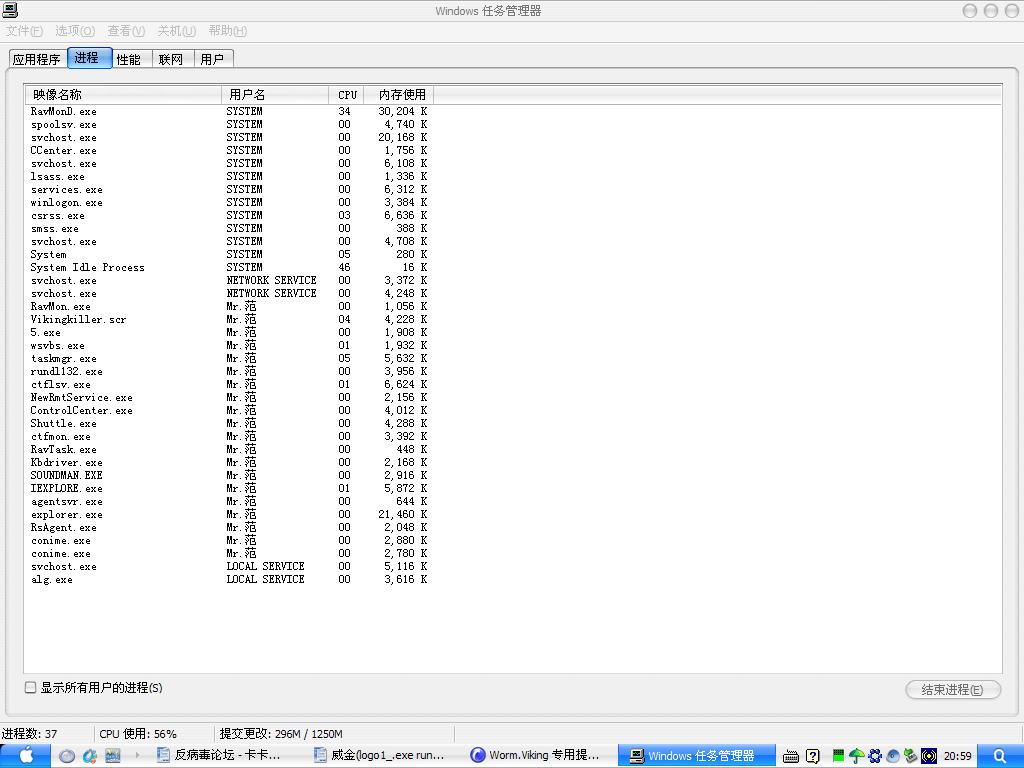Click the Task Manager title bar icon

(x=10, y=10)
